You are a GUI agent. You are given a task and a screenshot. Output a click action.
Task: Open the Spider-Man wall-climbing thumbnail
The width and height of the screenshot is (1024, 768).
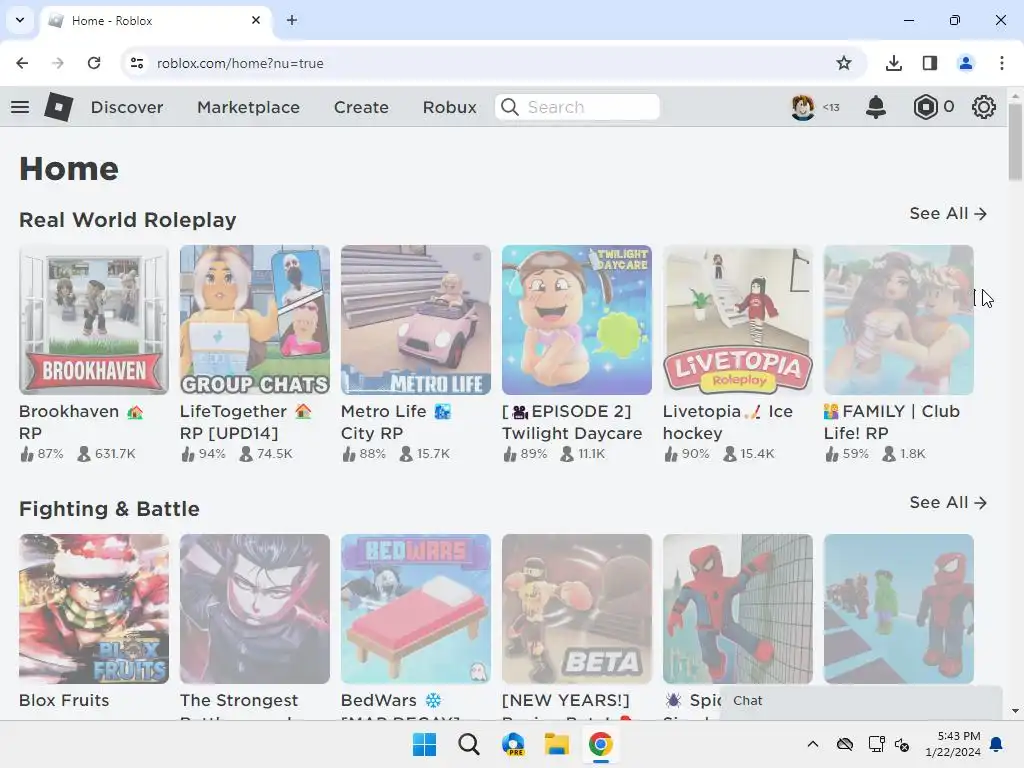[738, 609]
